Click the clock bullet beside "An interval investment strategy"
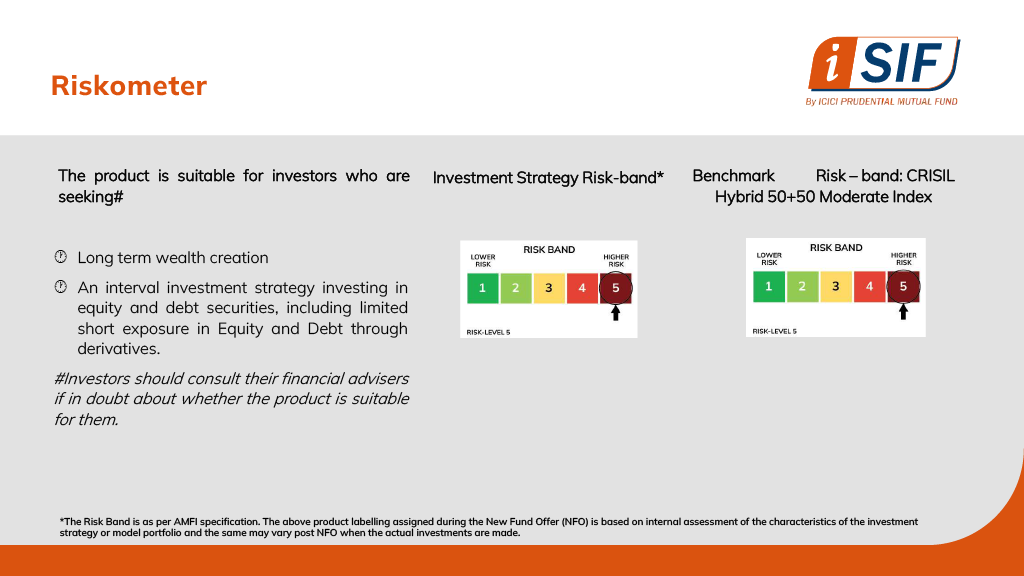Viewport: 1024px width, 576px height. coord(60,287)
